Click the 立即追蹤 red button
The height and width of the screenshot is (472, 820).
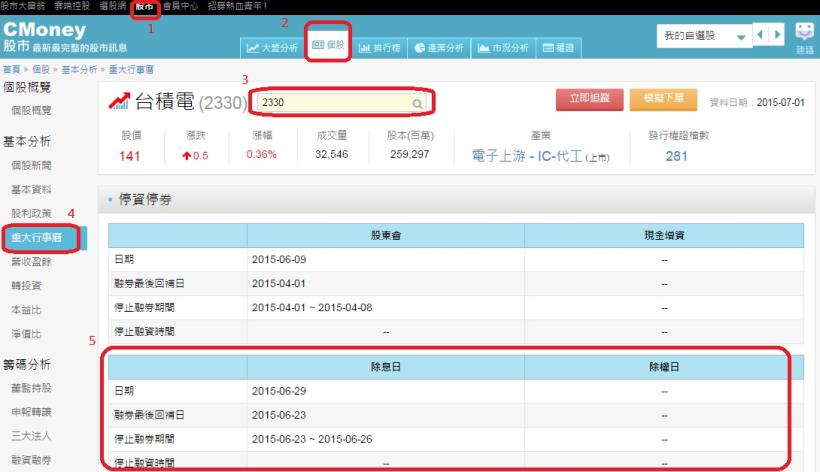click(x=589, y=99)
